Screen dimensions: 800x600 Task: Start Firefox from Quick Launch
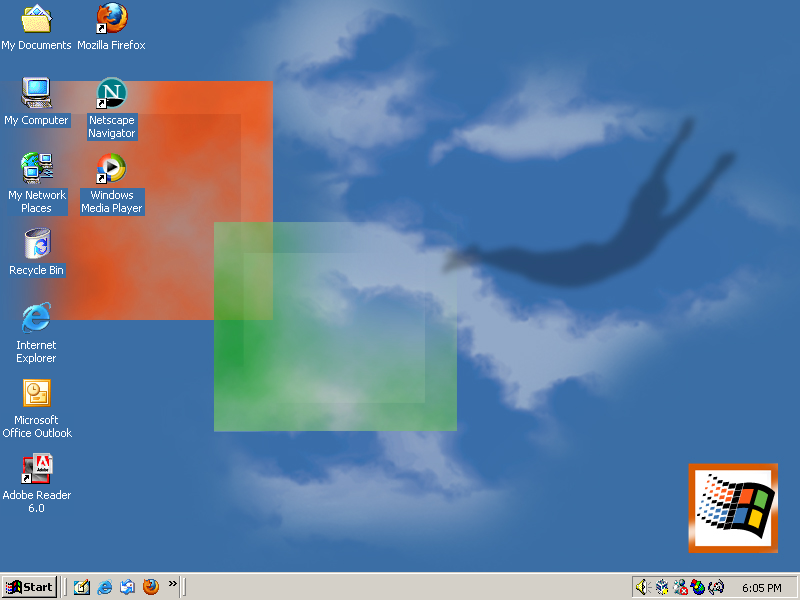click(150, 587)
